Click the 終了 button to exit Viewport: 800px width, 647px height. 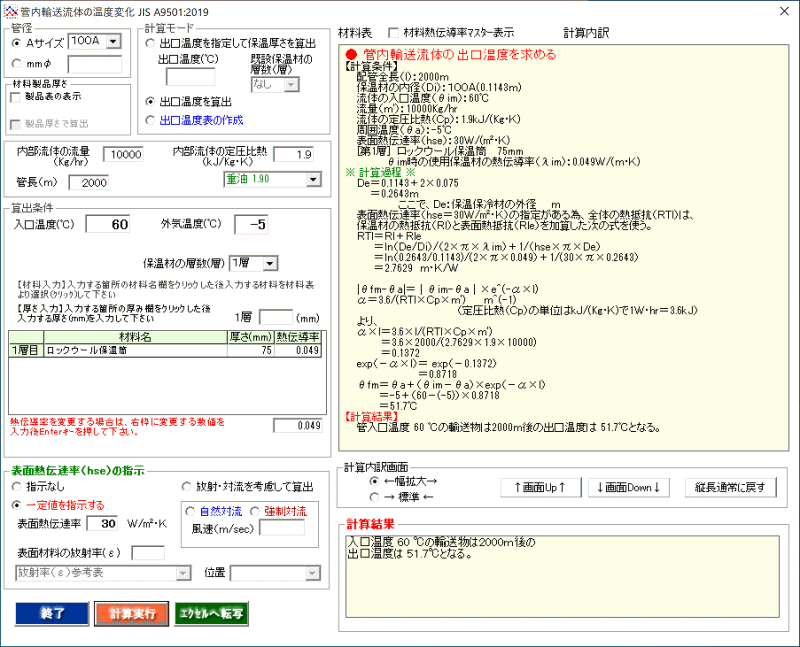click(x=51, y=613)
